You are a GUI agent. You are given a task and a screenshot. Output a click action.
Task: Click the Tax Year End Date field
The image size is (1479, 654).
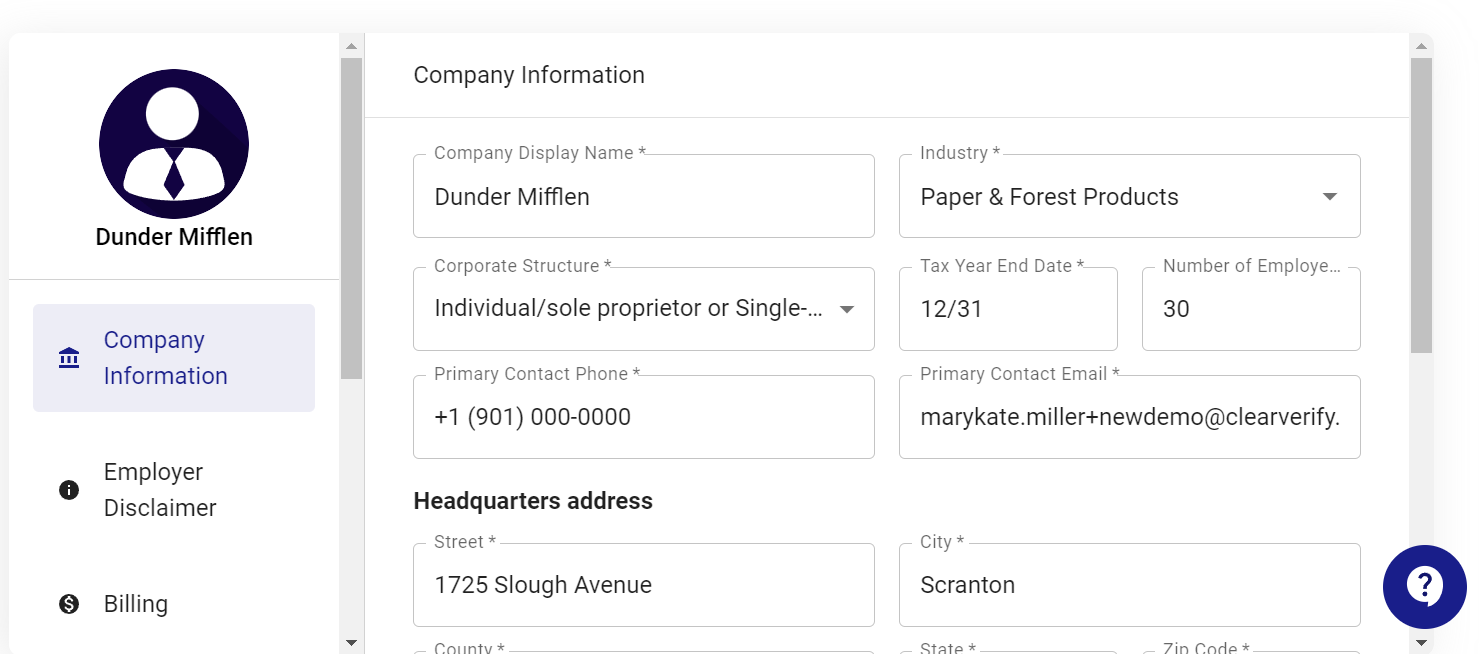(1008, 309)
